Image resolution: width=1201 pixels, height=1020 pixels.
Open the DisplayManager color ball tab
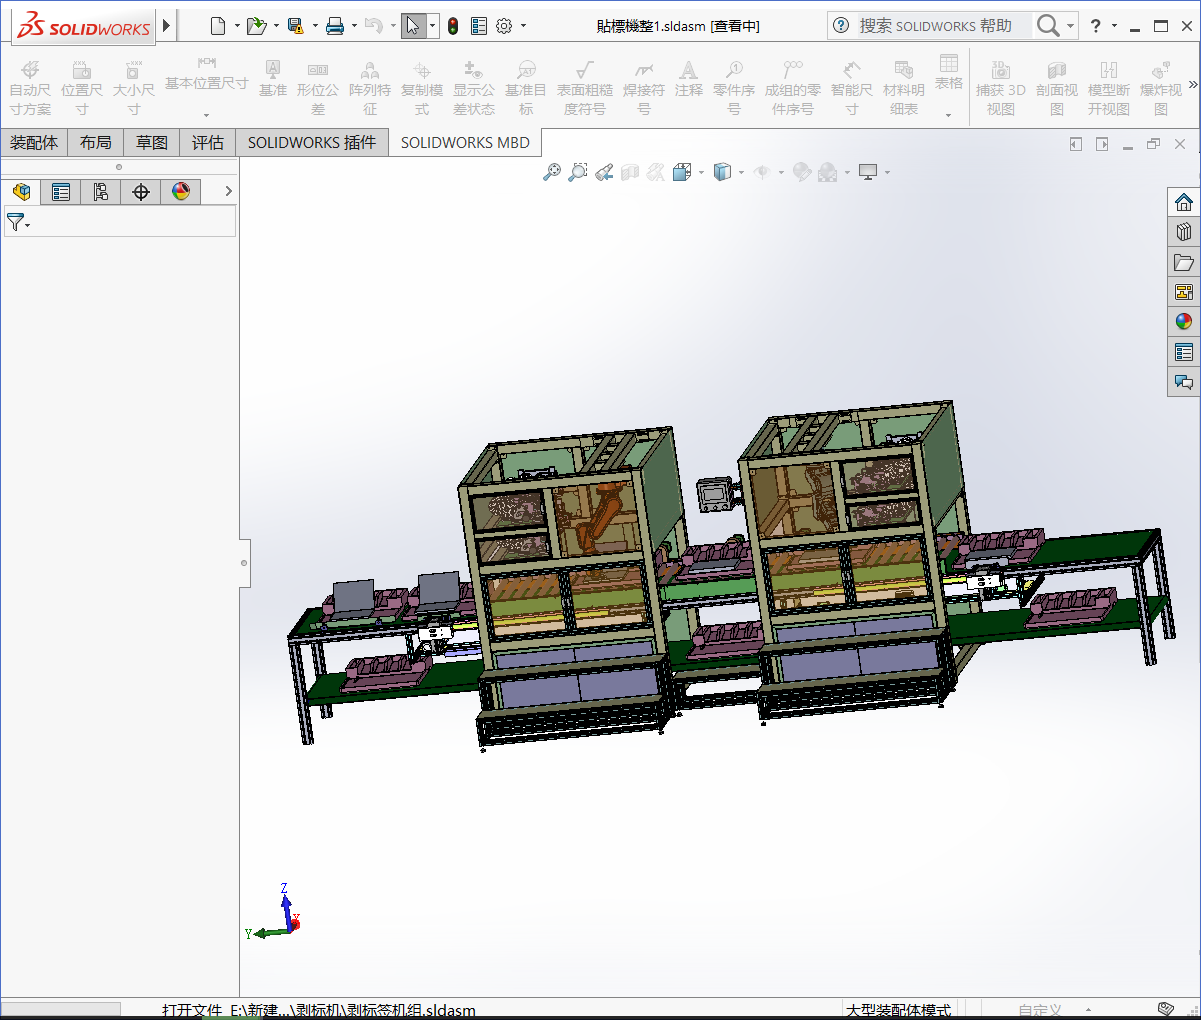click(181, 191)
